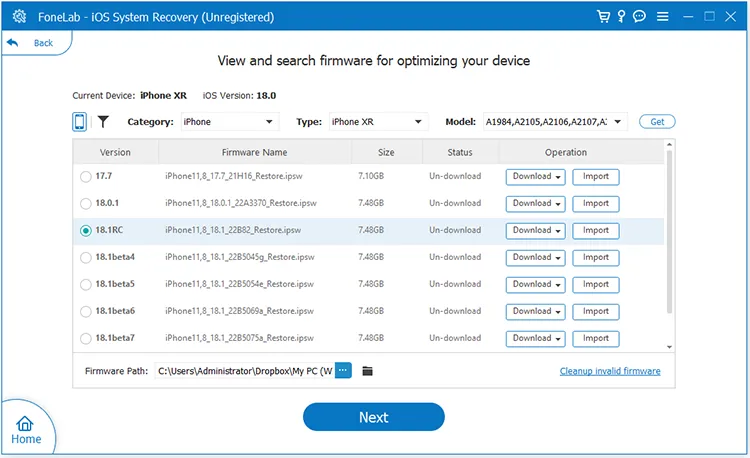Click Import for 18.0.1 firmware
The width and height of the screenshot is (750, 458).
point(596,204)
